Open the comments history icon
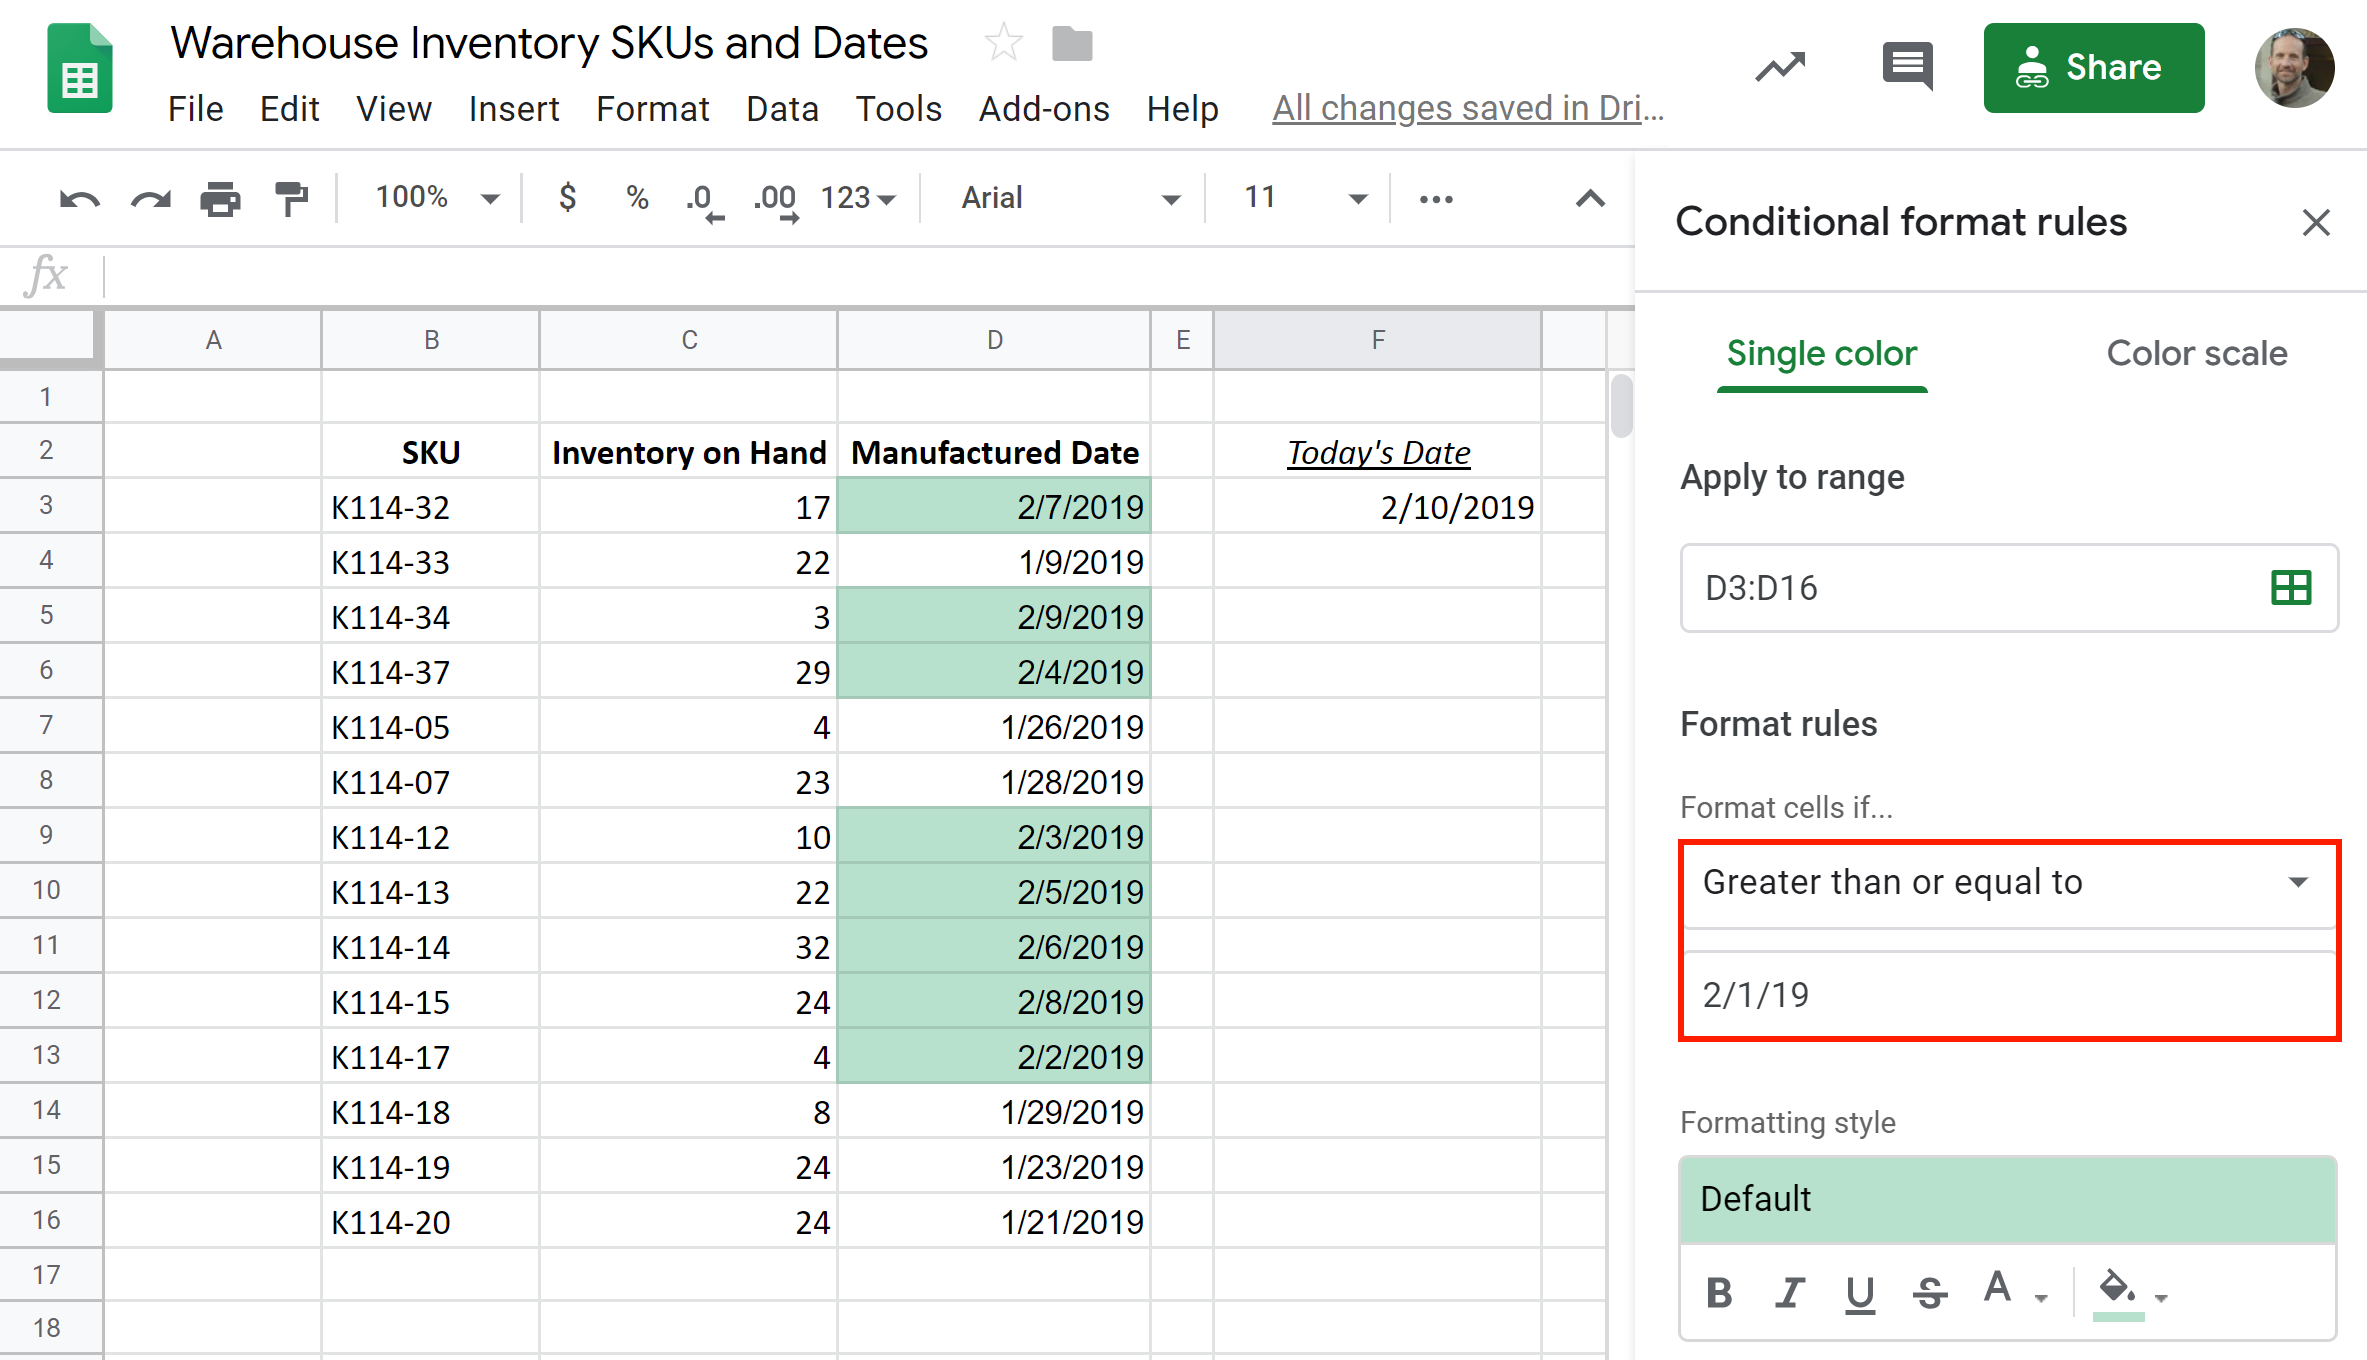Image resolution: width=2367 pixels, height=1360 pixels. coord(1907,67)
